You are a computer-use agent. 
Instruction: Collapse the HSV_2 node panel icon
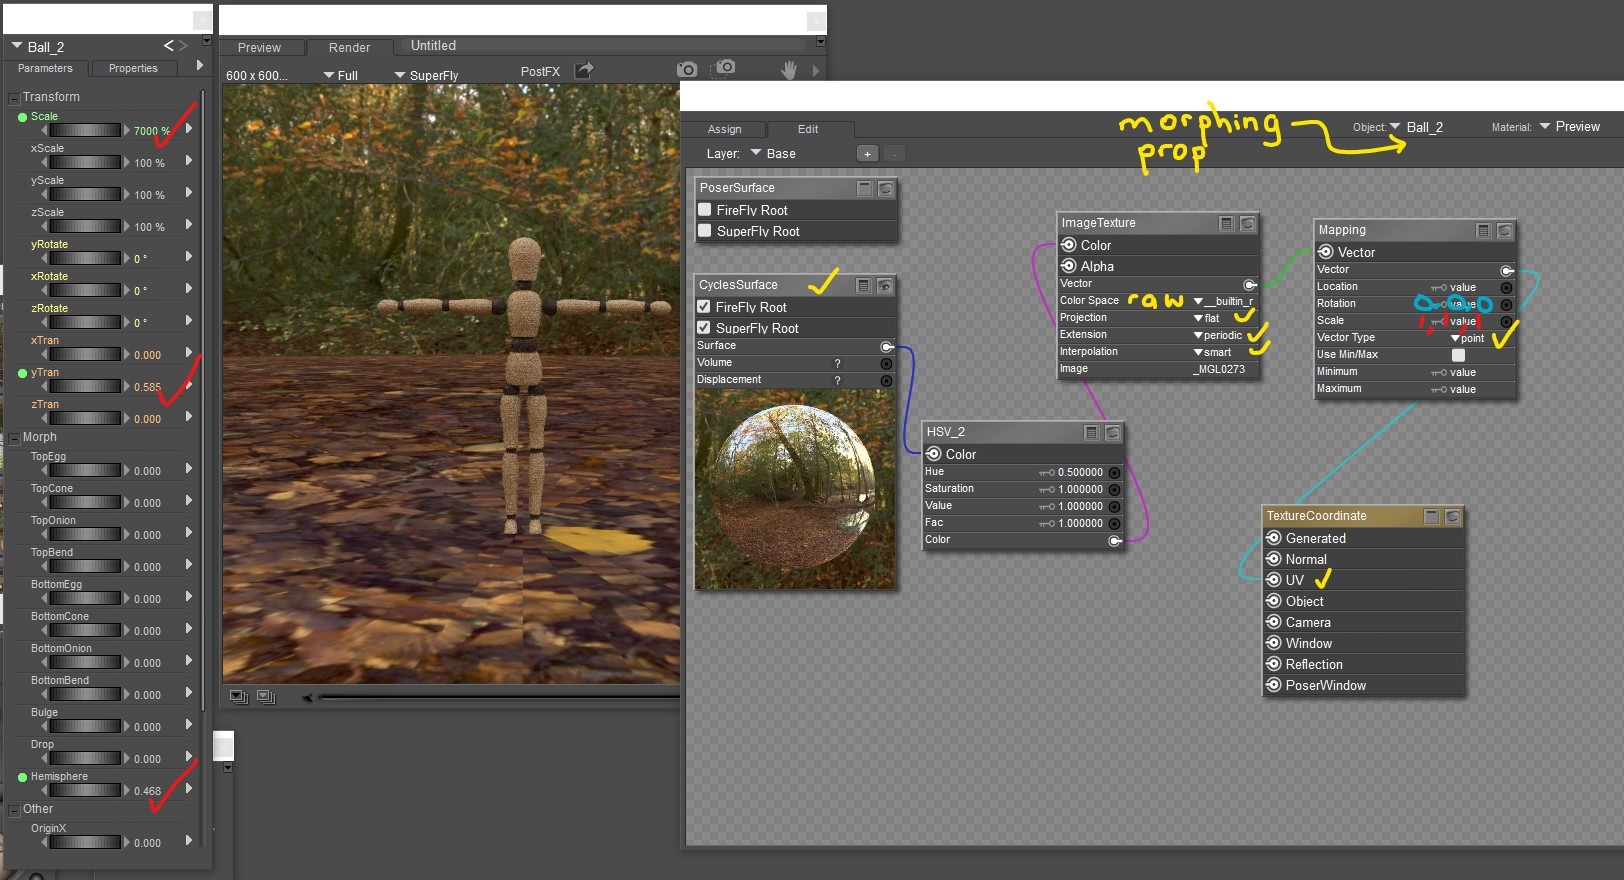coord(1092,432)
